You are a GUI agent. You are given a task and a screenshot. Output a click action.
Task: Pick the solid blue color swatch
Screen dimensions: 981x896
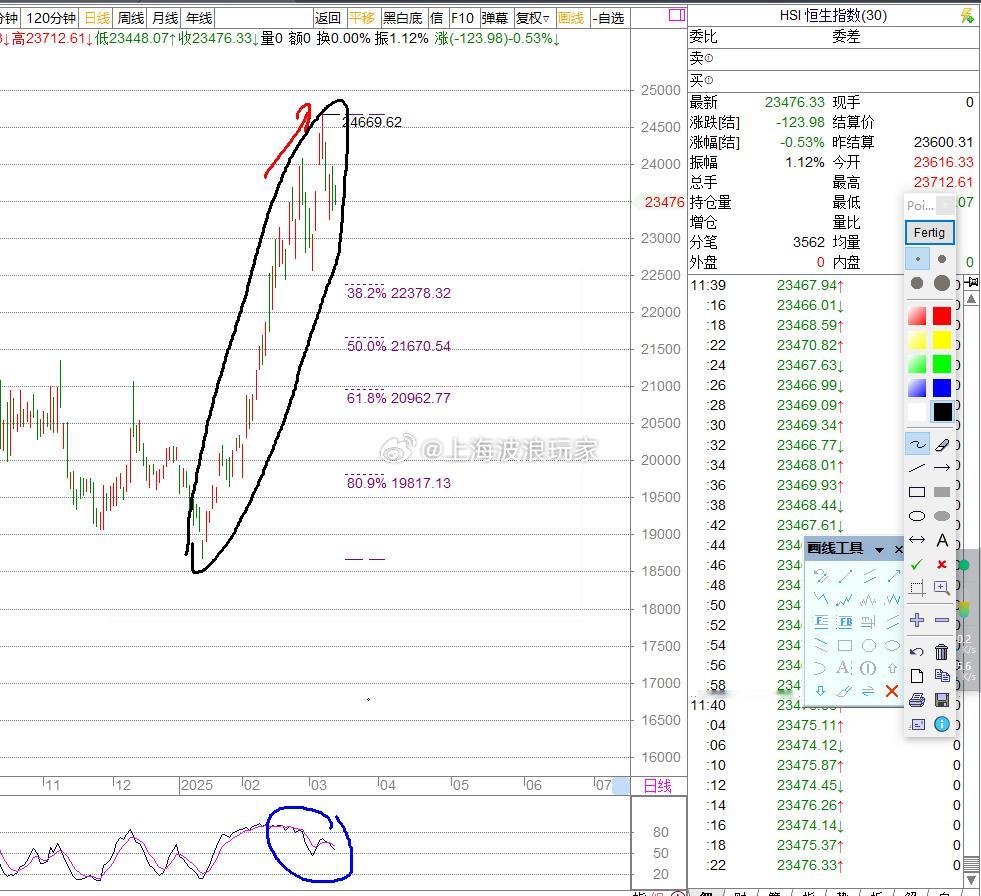tap(942, 387)
